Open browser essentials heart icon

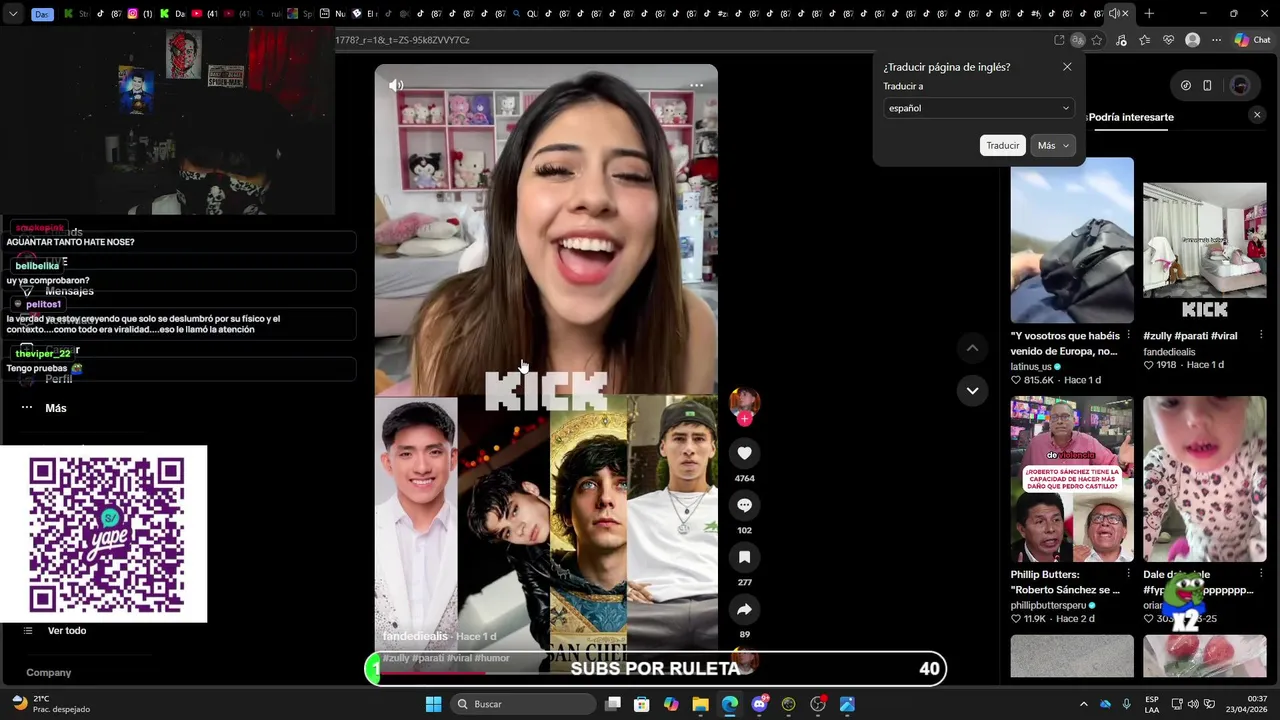click(1168, 40)
